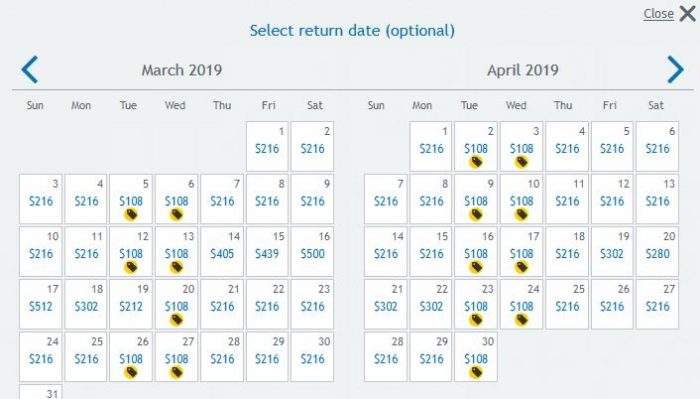Choose April 23 with $108 fare
This screenshot has height=399, width=700.
click(x=476, y=304)
